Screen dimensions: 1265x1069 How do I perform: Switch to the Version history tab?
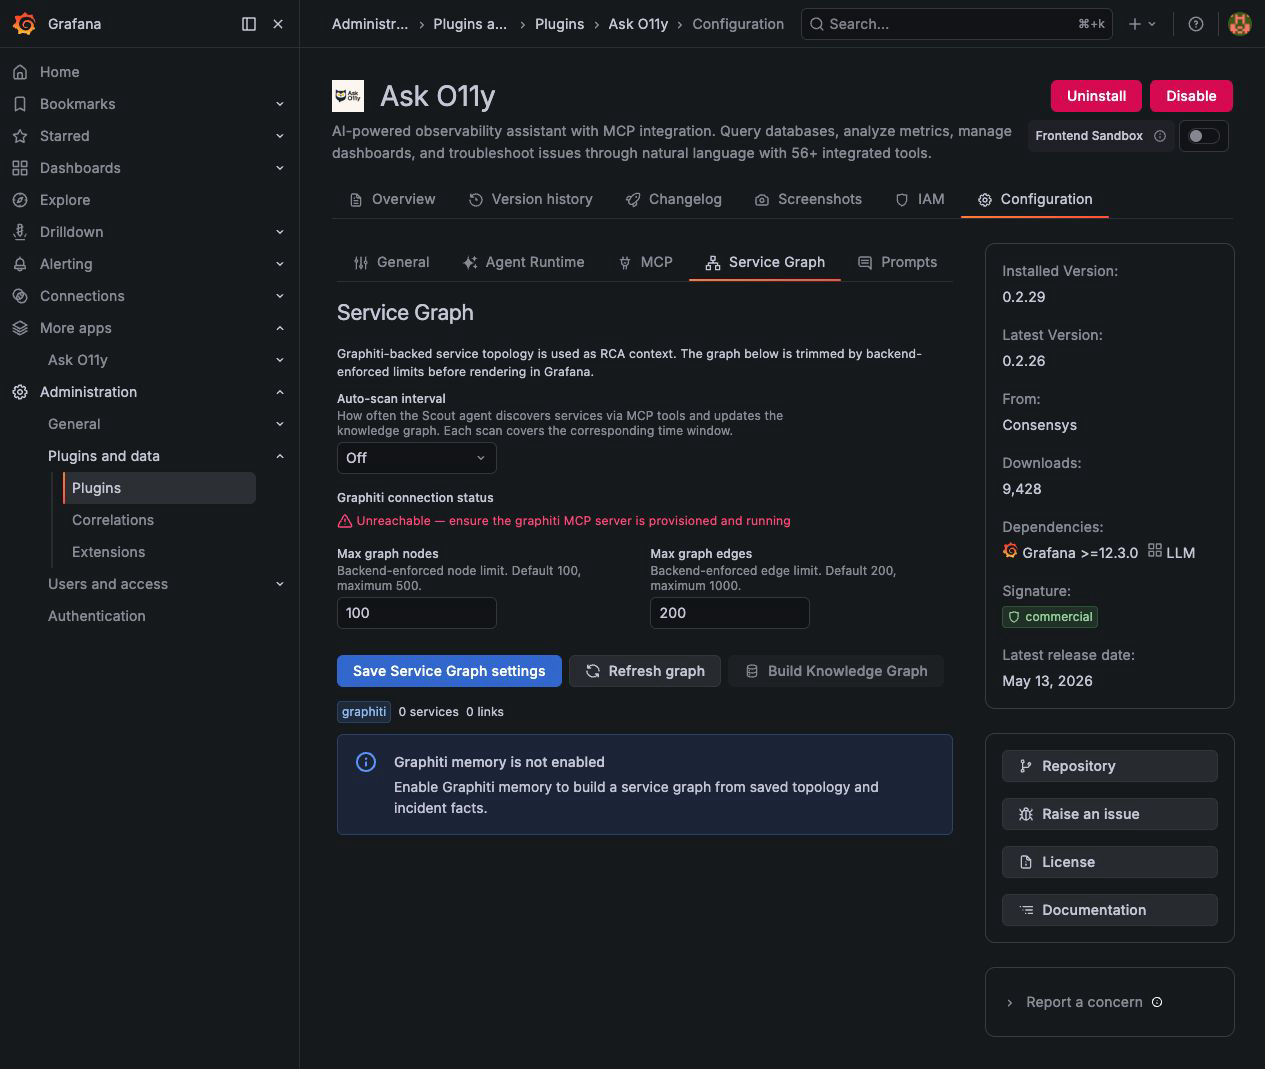click(x=531, y=199)
